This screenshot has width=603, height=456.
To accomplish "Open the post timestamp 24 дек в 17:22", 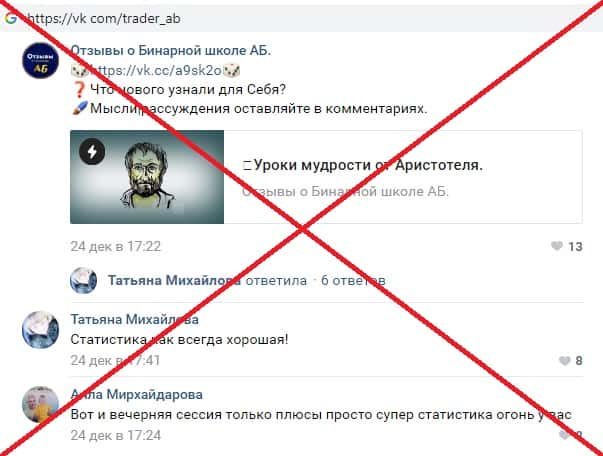I will tap(116, 246).
